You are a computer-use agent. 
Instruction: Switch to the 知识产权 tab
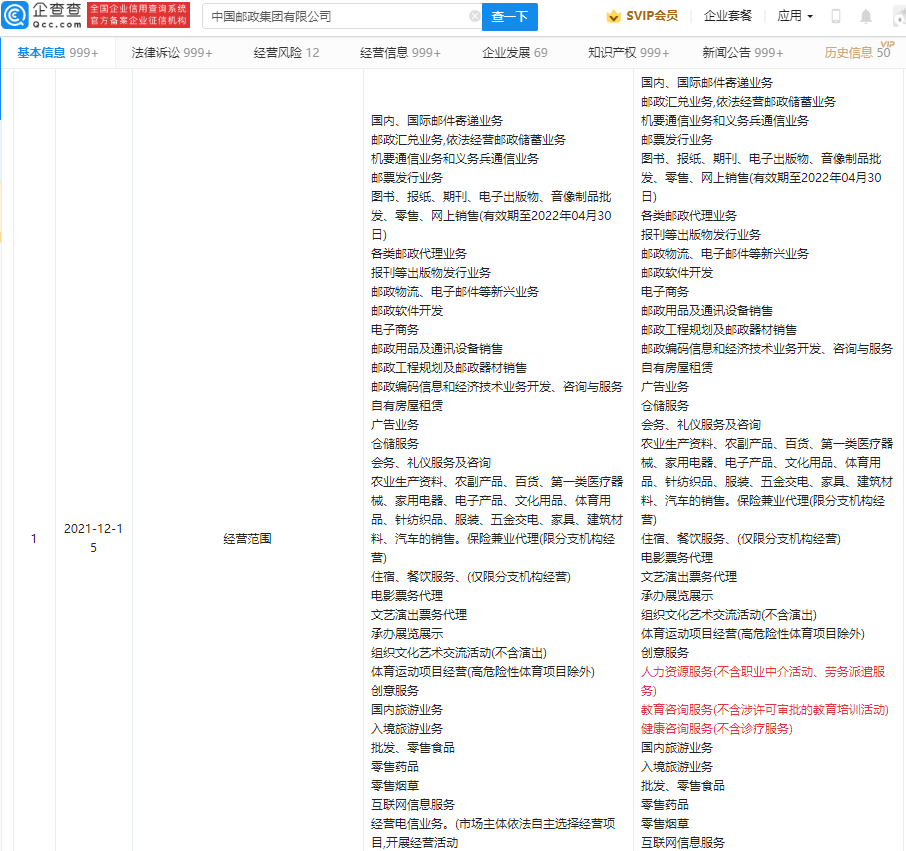pyautogui.click(x=628, y=53)
